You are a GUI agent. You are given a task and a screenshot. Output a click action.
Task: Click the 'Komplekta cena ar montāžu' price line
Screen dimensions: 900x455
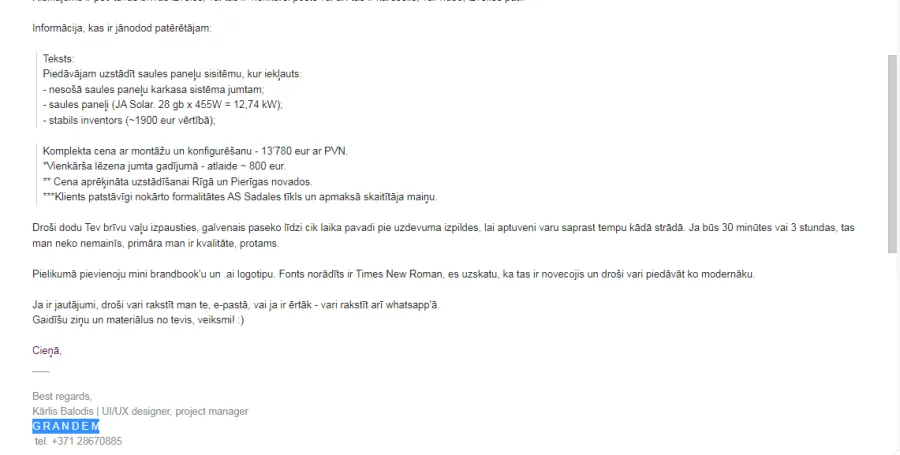coord(195,151)
